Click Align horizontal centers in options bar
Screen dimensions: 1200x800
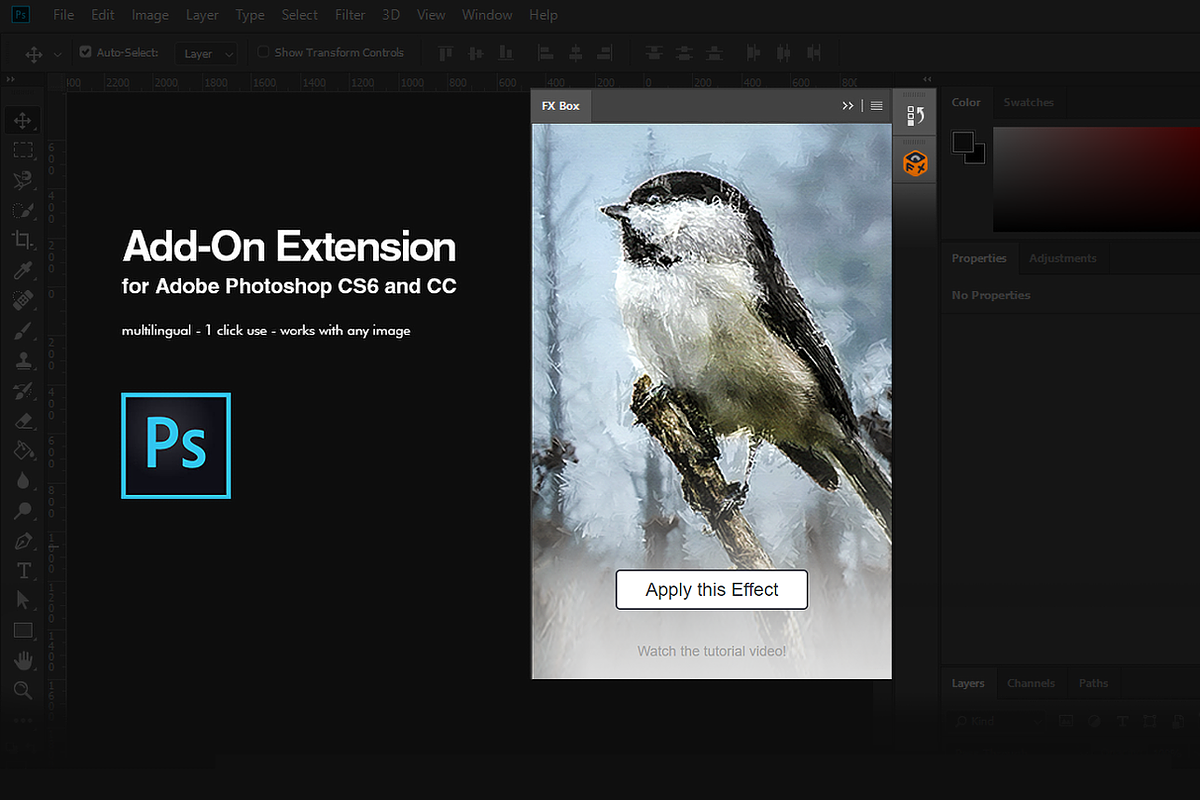(575, 53)
